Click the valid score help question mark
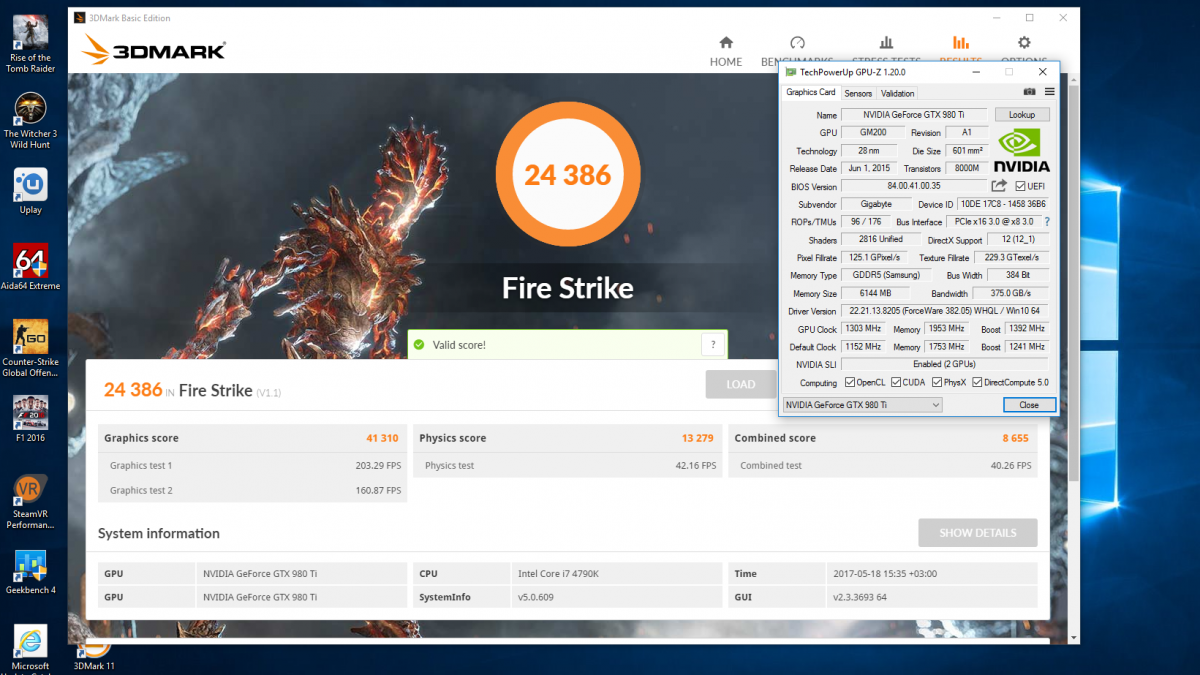The height and width of the screenshot is (675, 1200). point(713,345)
